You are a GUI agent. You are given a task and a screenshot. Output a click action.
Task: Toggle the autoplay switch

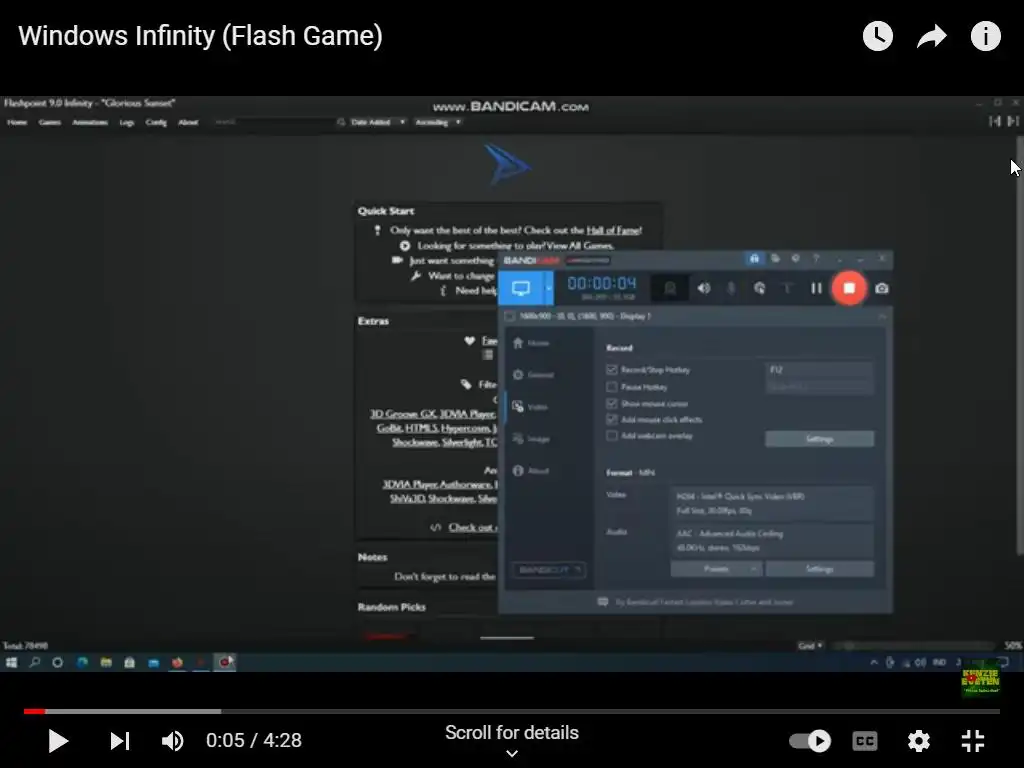click(810, 741)
